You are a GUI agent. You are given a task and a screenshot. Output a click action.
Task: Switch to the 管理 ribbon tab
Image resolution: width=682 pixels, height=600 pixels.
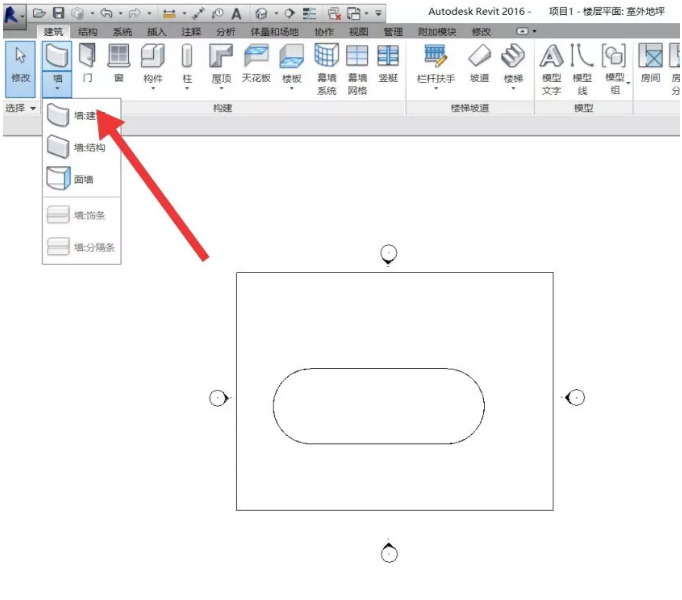click(x=393, y=32)
